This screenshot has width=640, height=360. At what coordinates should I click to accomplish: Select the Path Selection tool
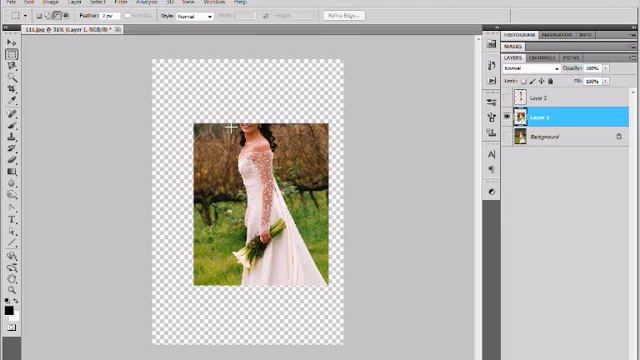click(x=11, y=231)
